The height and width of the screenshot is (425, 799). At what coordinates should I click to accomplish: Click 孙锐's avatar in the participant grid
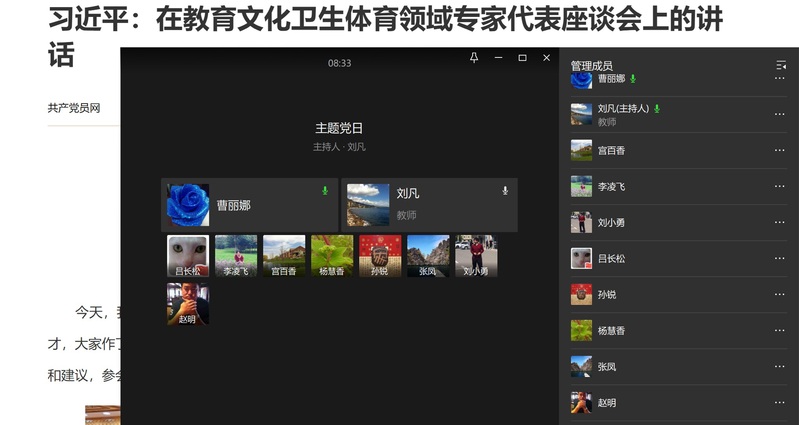(380, 256)
